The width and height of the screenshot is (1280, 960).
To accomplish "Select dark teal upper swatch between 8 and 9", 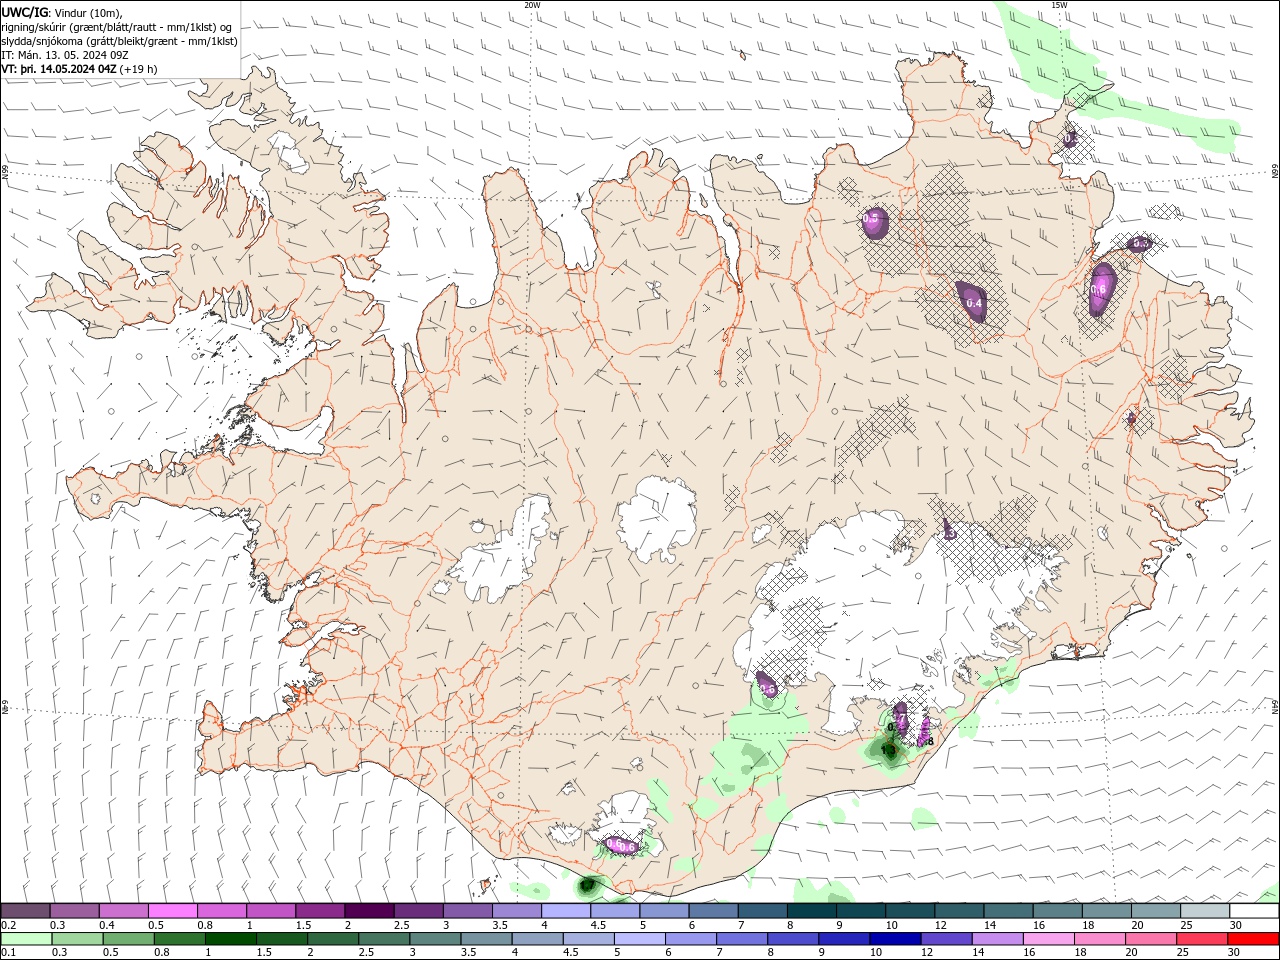I will pyautogui.click(x=812, y=911).
